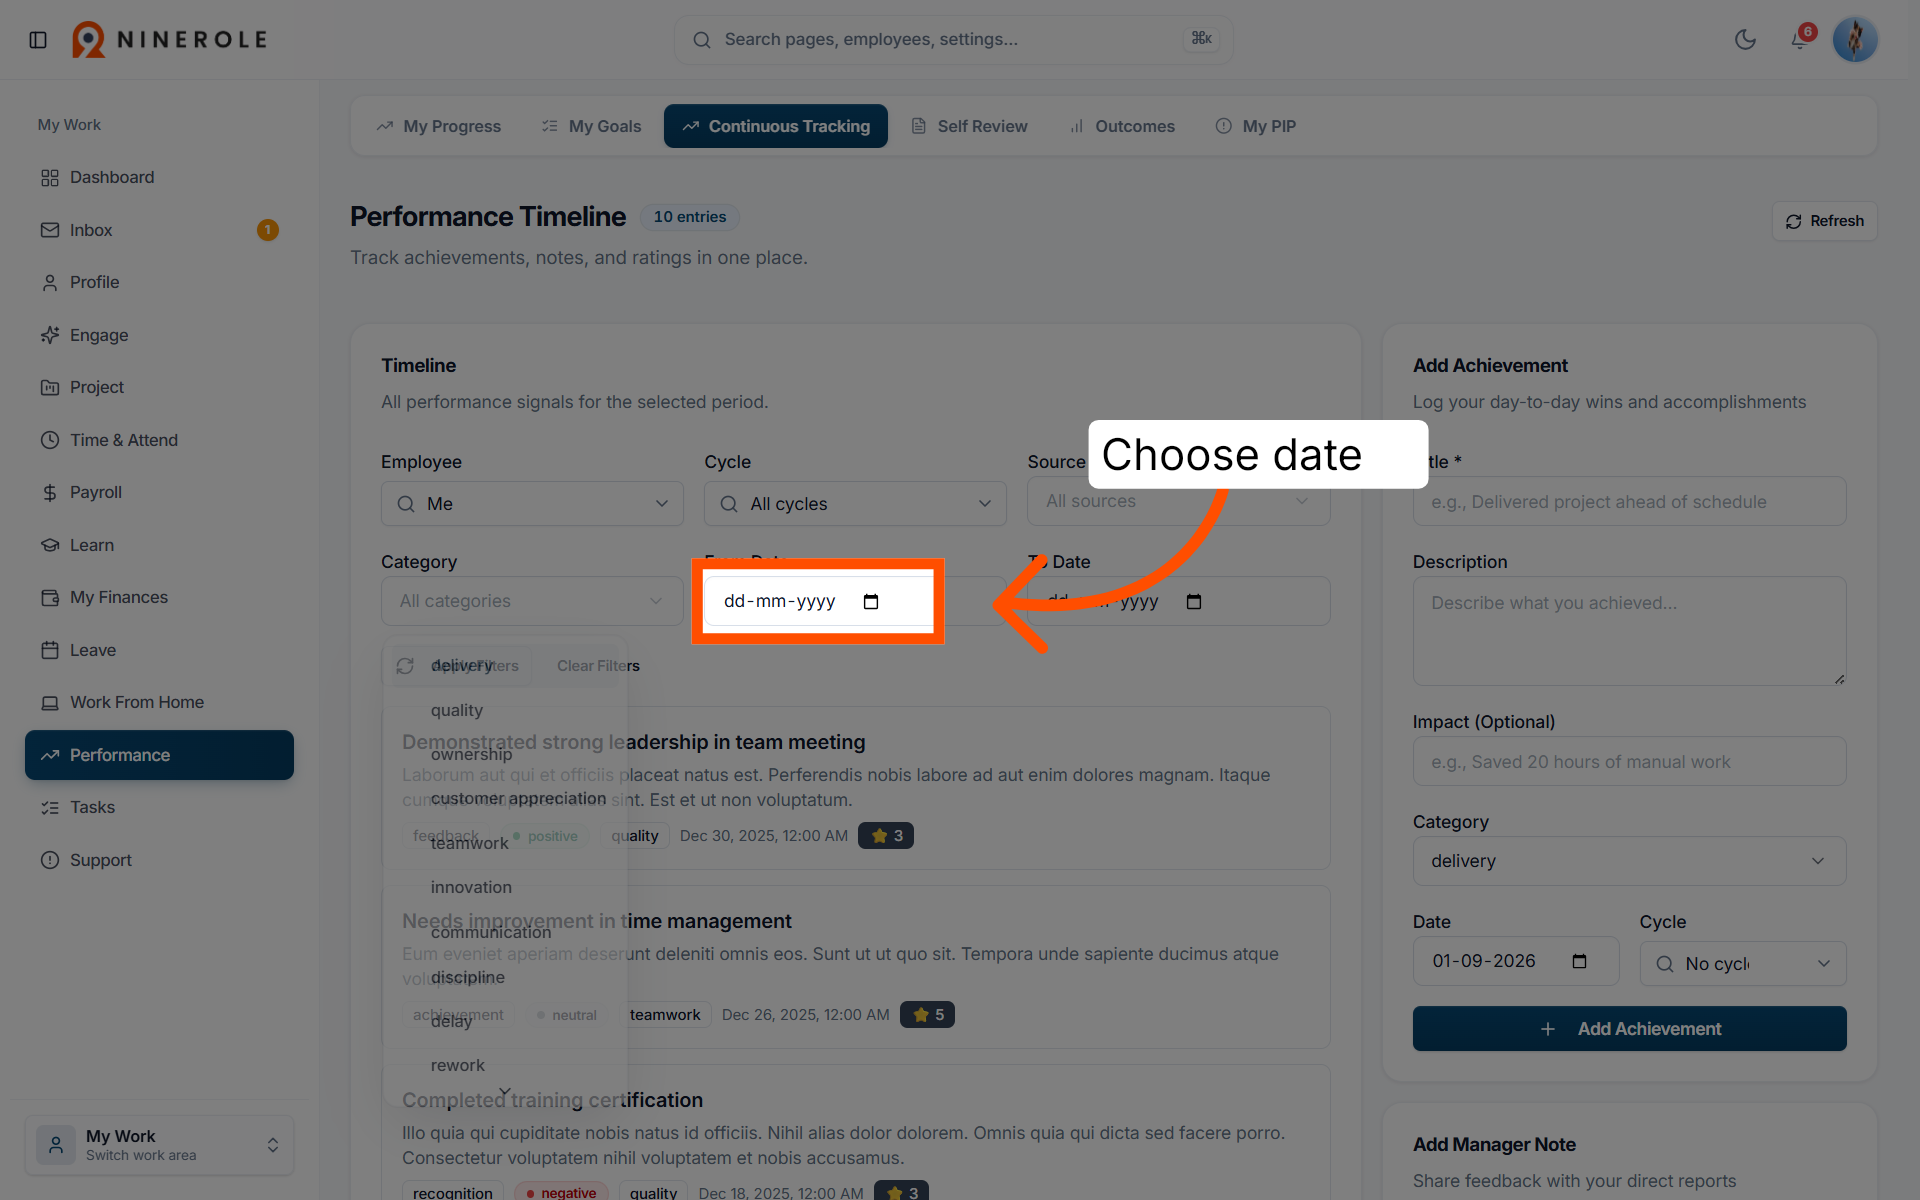
Task: Click the Ninerole logo
Action: tap(170, 40)
